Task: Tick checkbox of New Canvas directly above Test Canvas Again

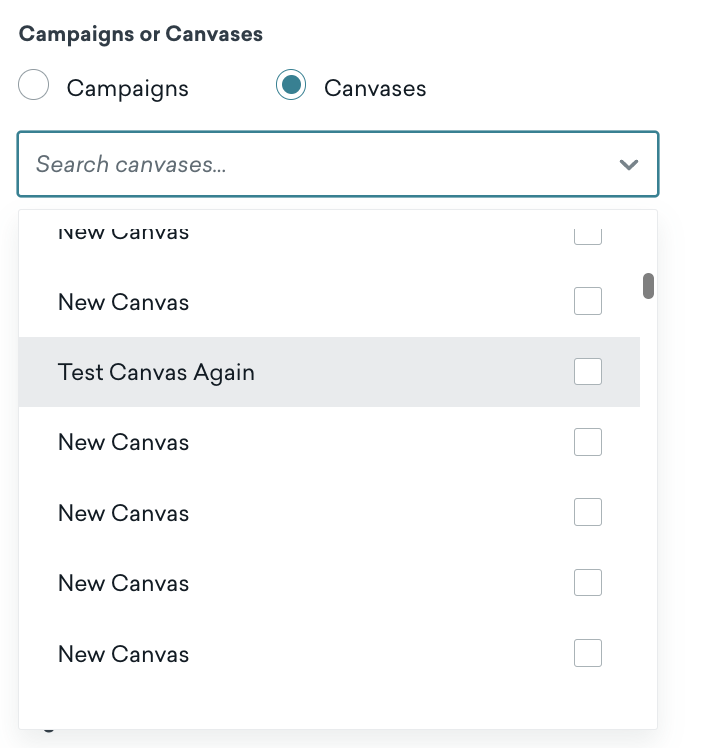Action: (x=587, y=301)
